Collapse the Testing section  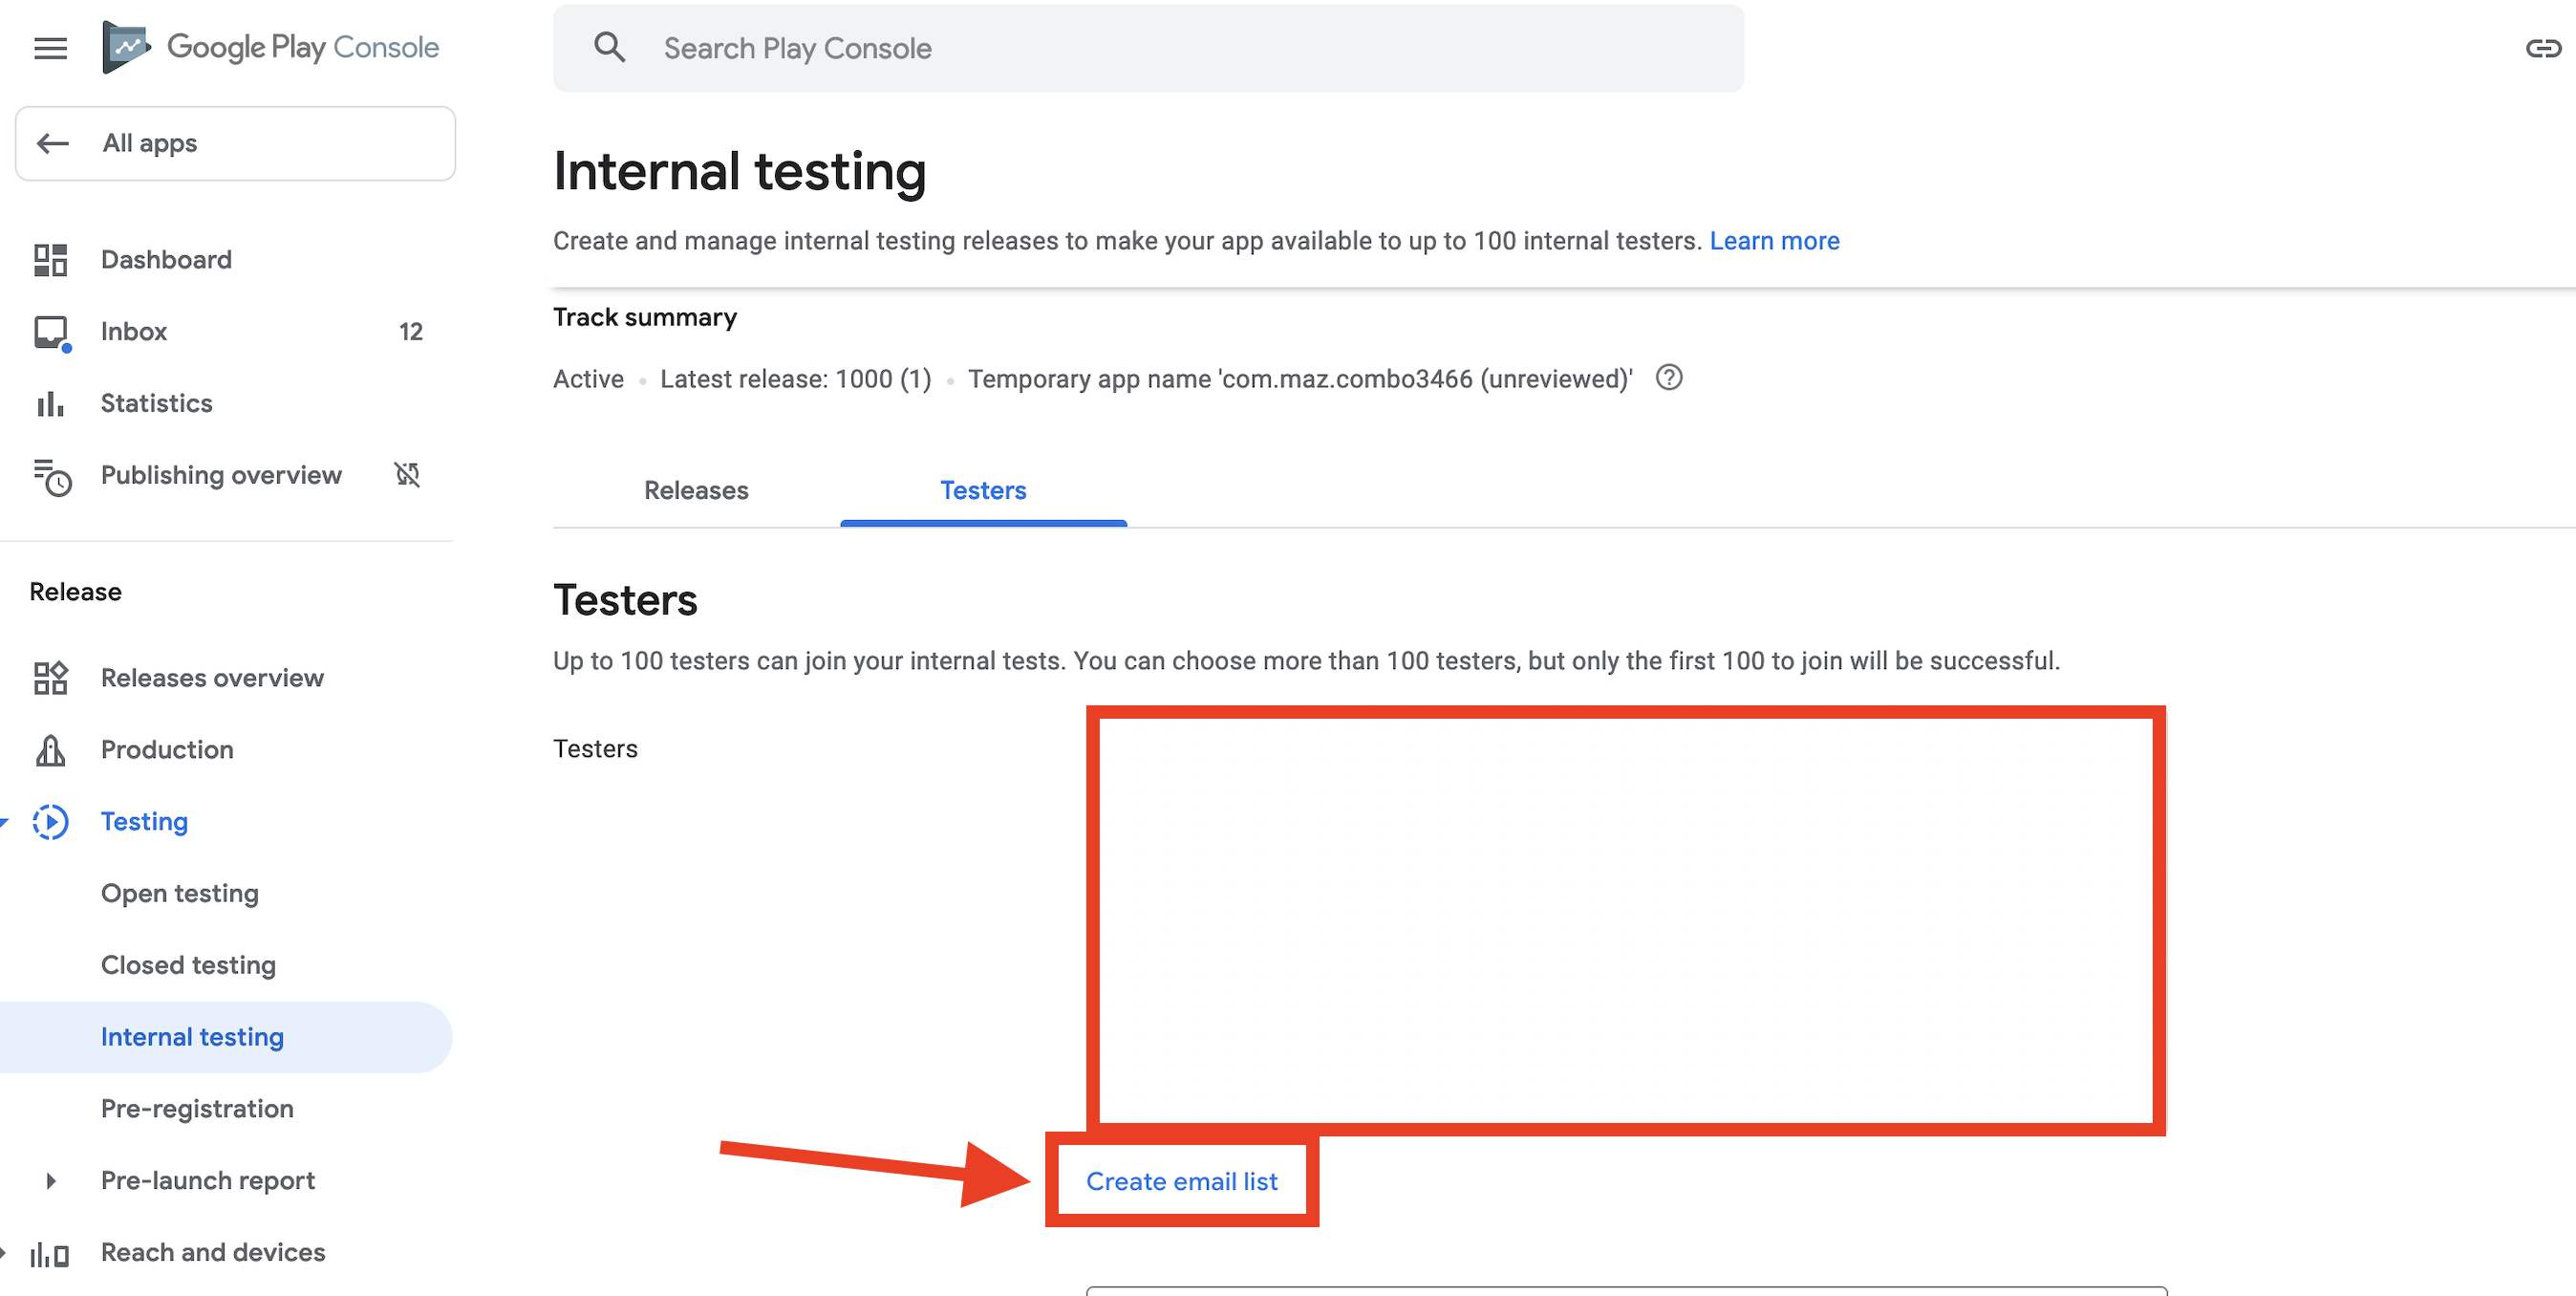(x=5, y=822)
